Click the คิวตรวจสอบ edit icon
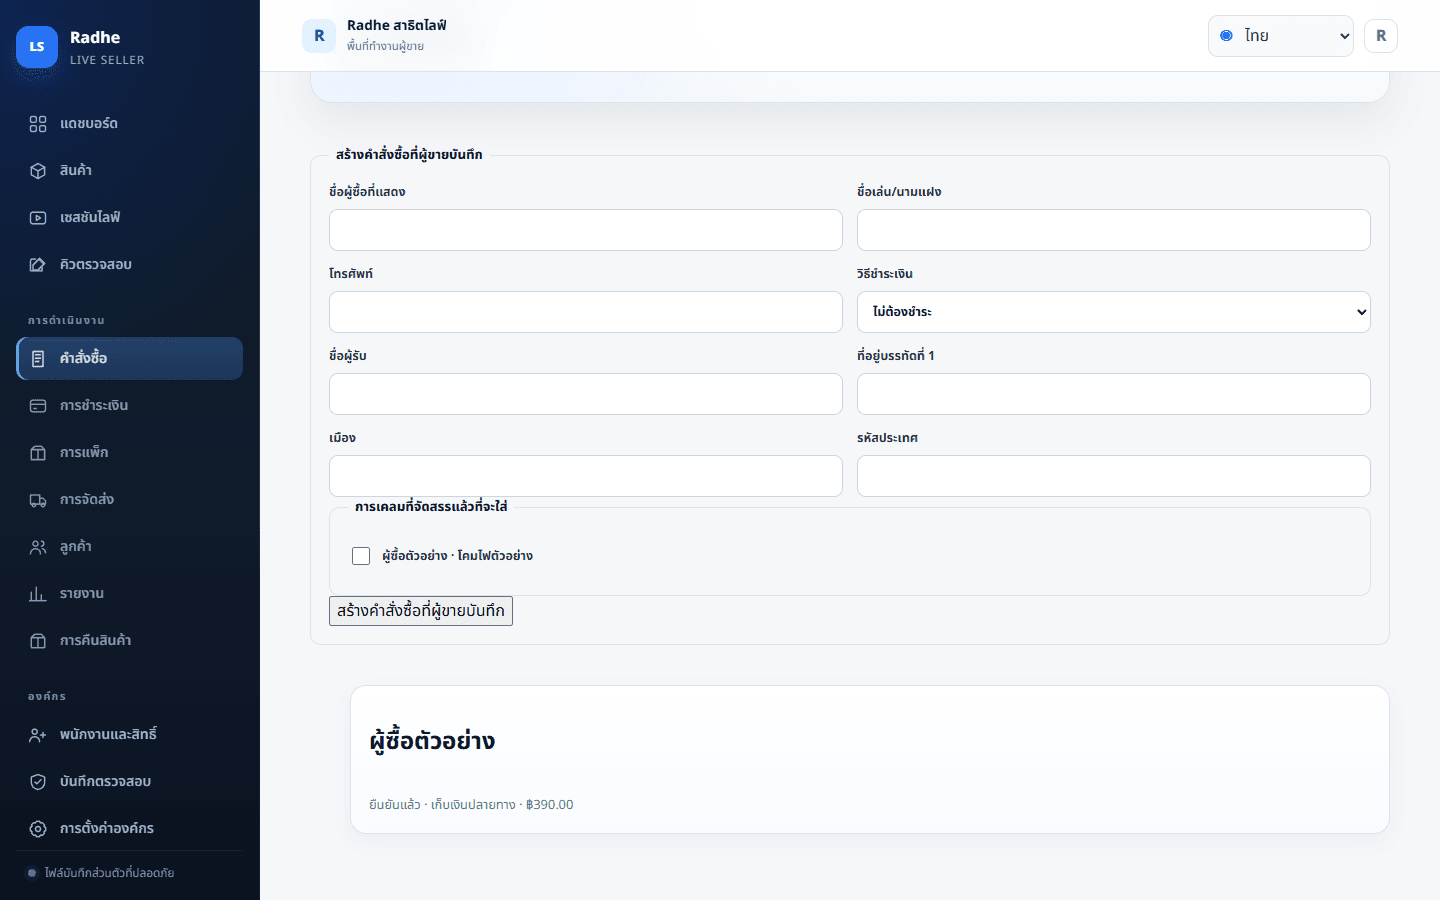1440x900 pixels. point(38,265)
